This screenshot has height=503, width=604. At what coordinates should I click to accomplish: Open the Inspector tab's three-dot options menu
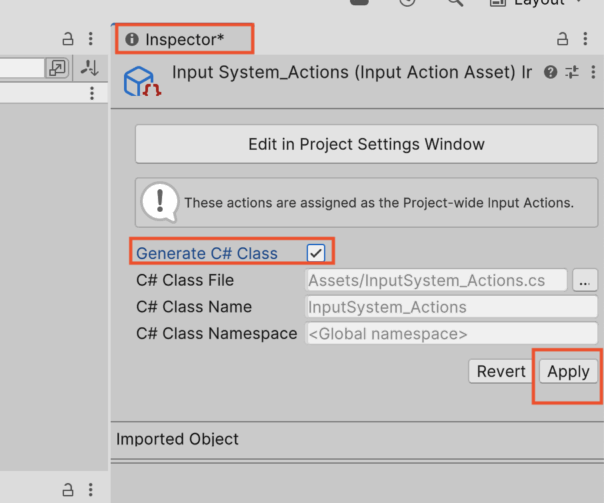(585, 39)
